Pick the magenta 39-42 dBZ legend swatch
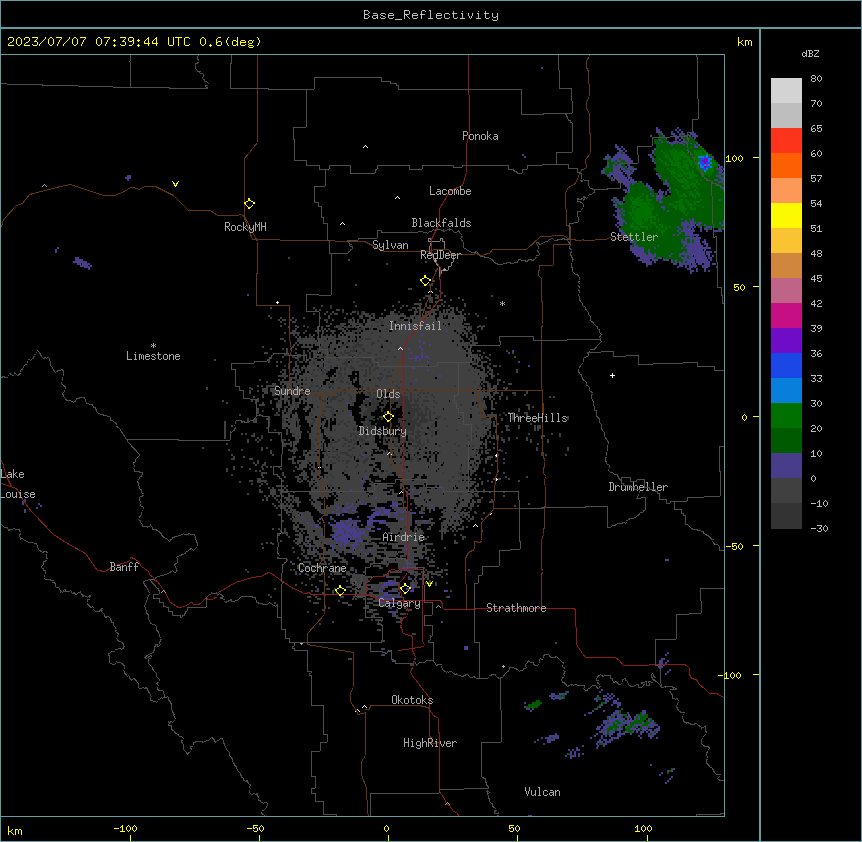The height and width of the screenshot is (842, 862). [x=786, y=315]
